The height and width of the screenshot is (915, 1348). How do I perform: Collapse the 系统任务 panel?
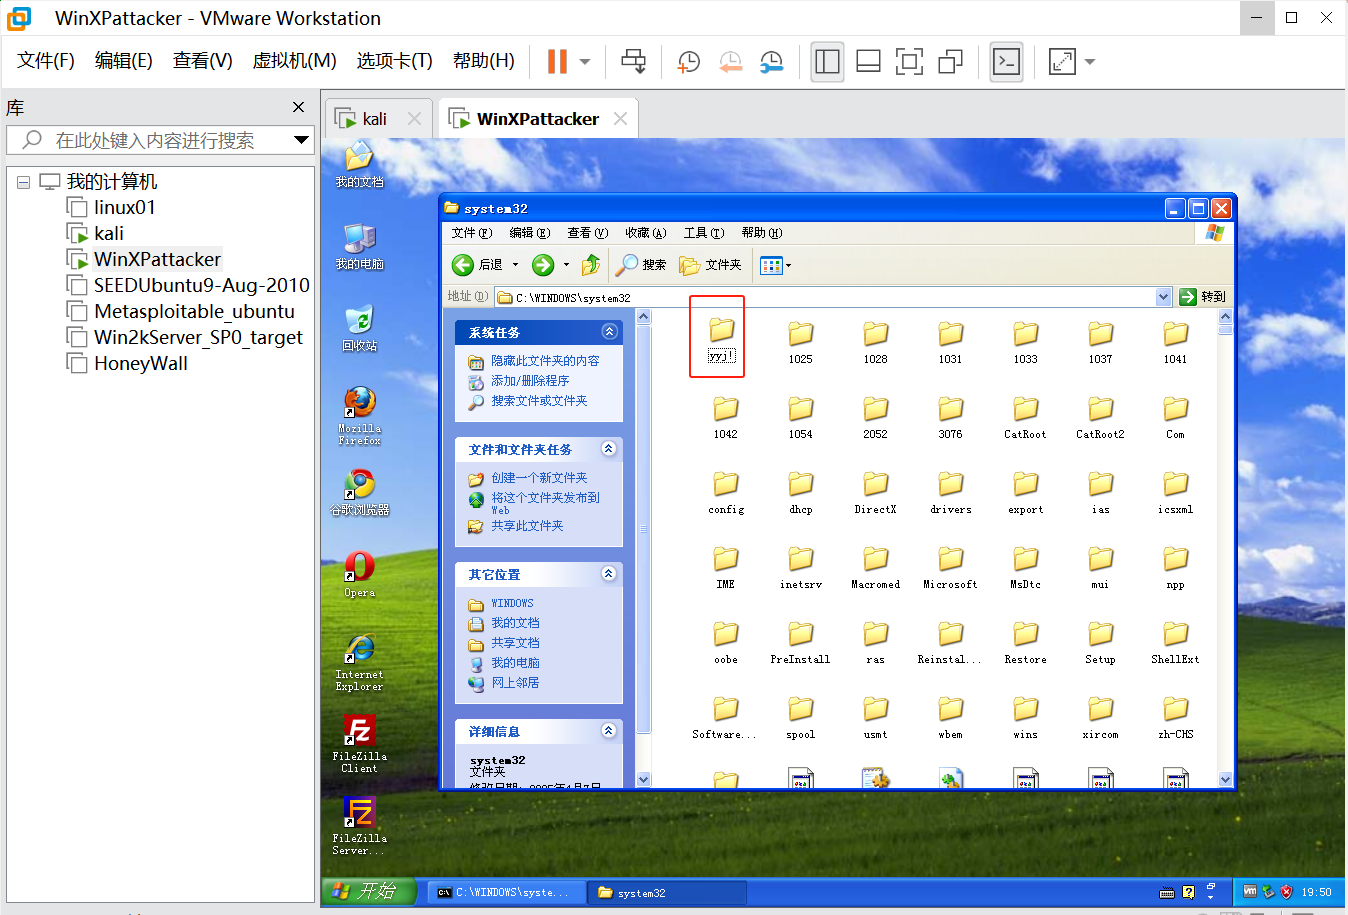[x=609, y=332]
